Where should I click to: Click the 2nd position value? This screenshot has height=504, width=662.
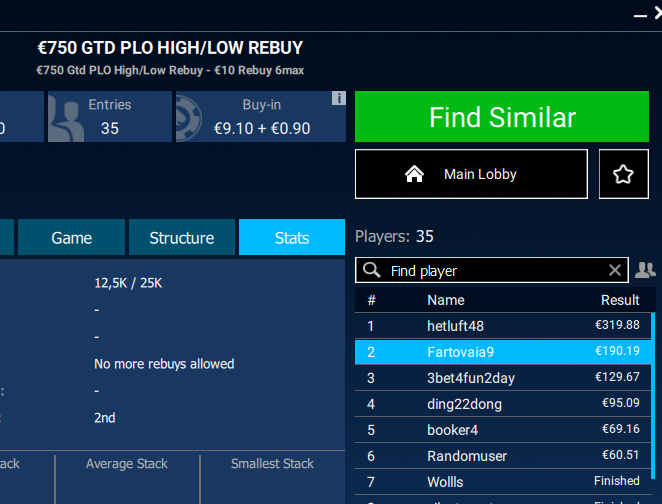105,418
